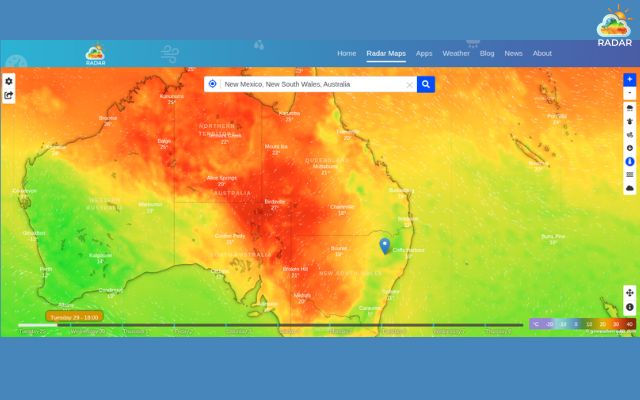Click the Sydney city label

pos(391,292)
